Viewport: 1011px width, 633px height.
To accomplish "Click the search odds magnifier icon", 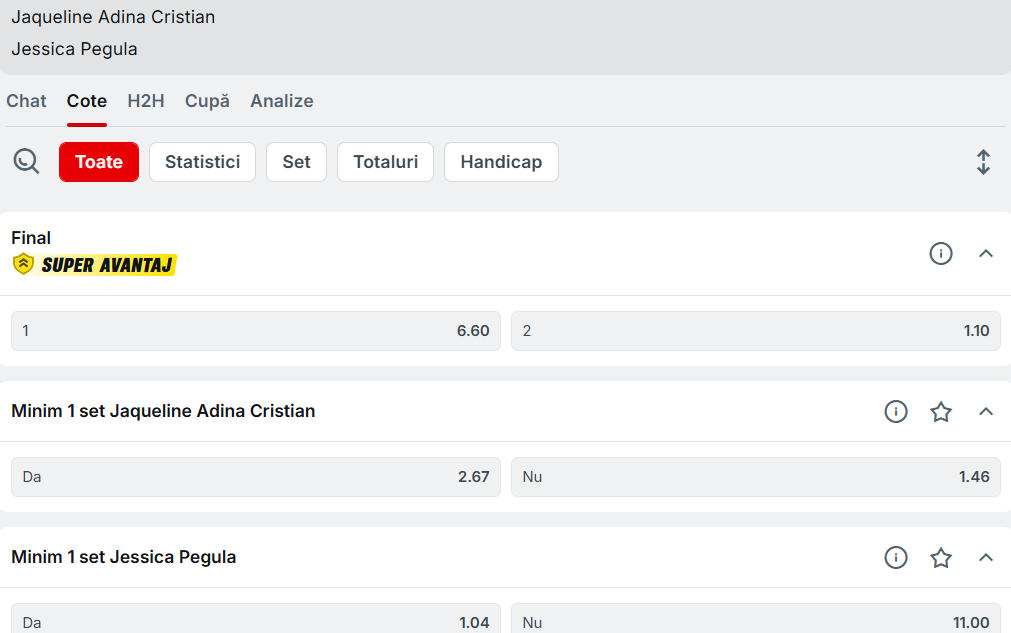I will (x=26, y=161).
